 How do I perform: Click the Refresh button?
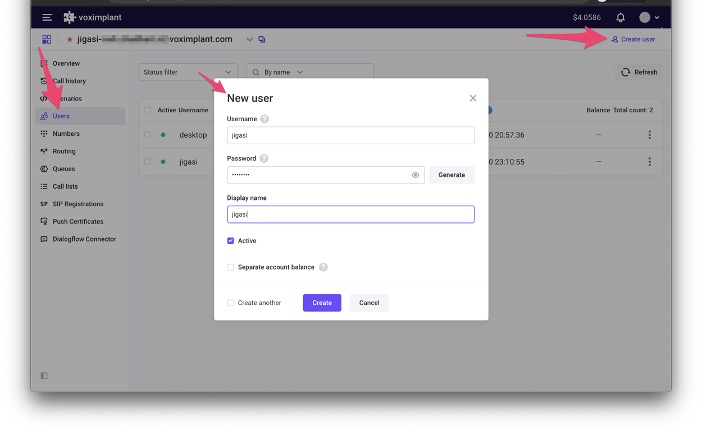(x=639, y=72)
